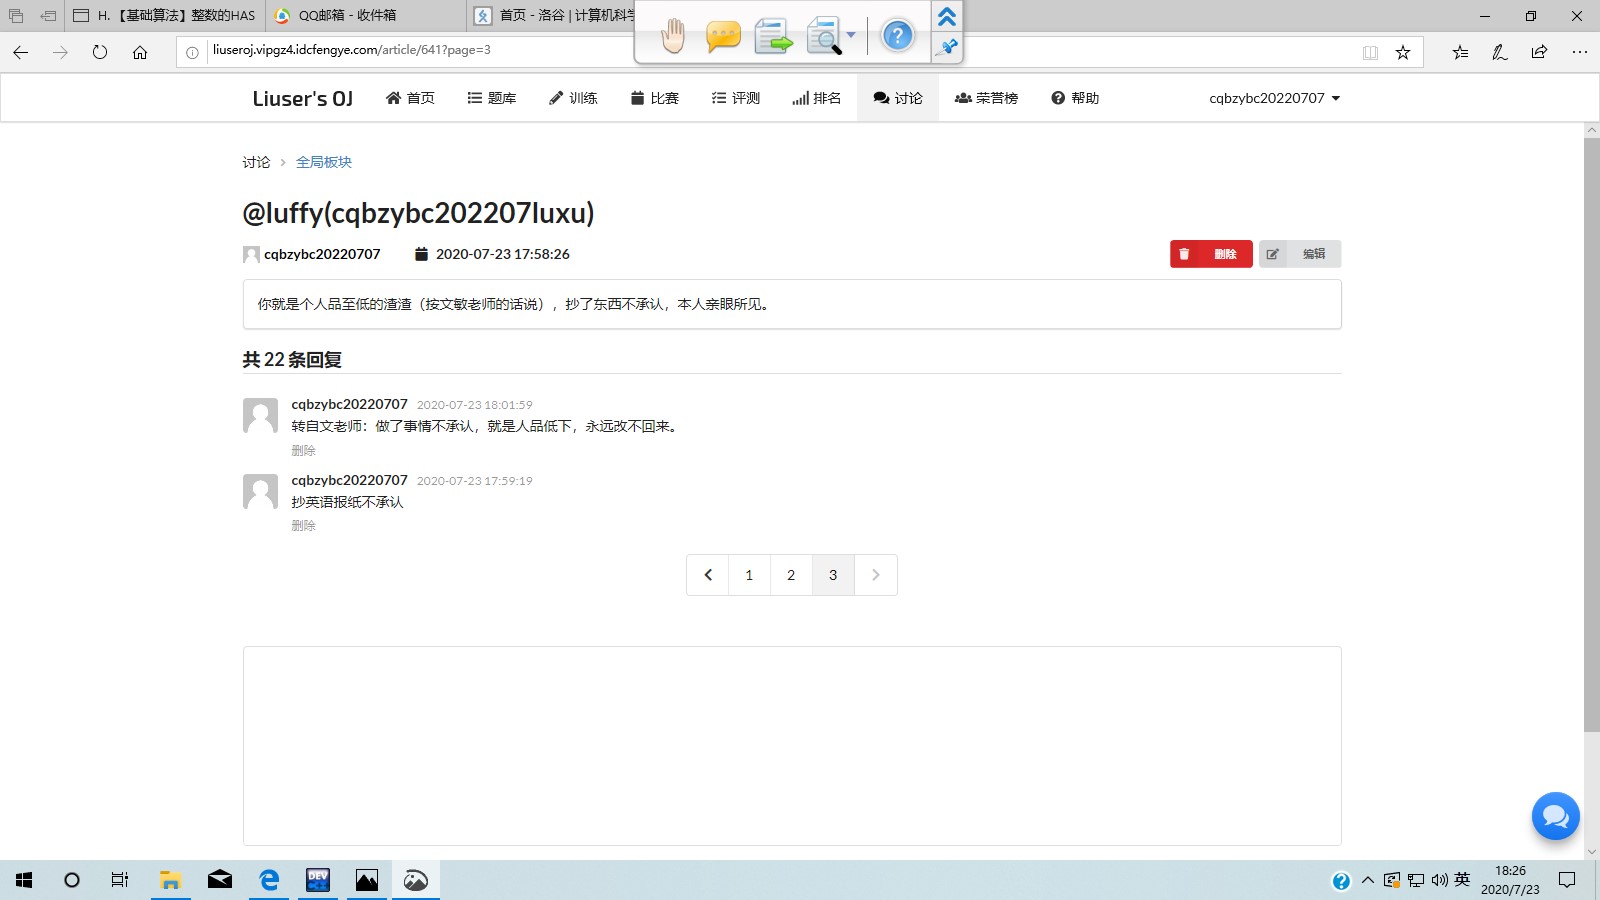Open 首页 in the navigation bar
The height and width of the screenshot is (900, 1600).
(x=410, y=98)
